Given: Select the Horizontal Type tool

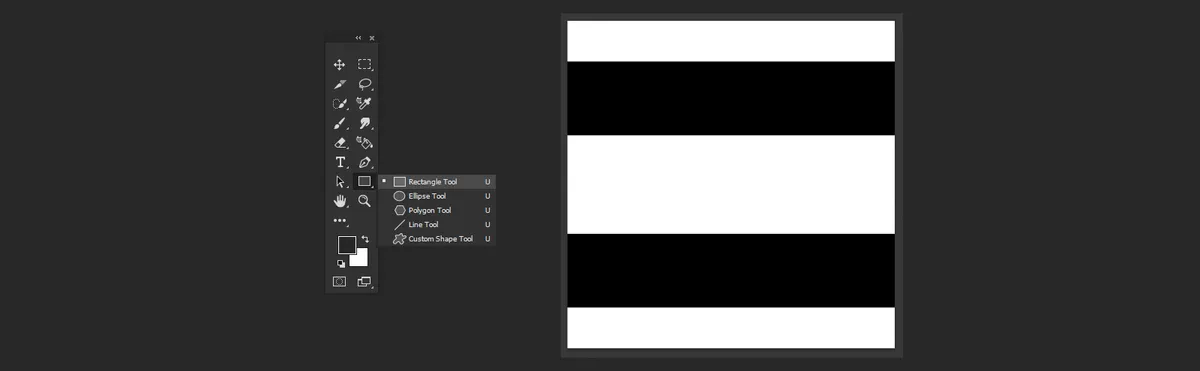Looking at the screenshot, I should point(340,162).
